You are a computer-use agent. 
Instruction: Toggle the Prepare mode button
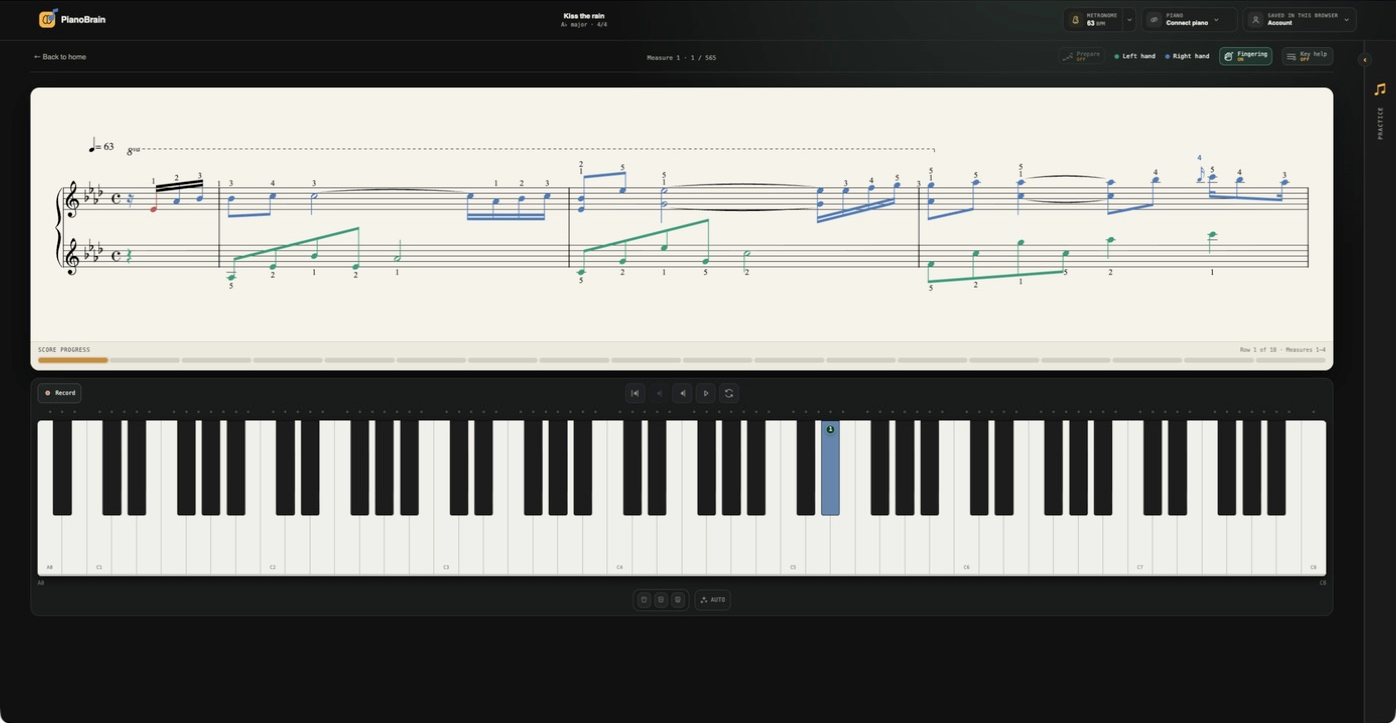pyautogui.click(x=1081, y=56)
